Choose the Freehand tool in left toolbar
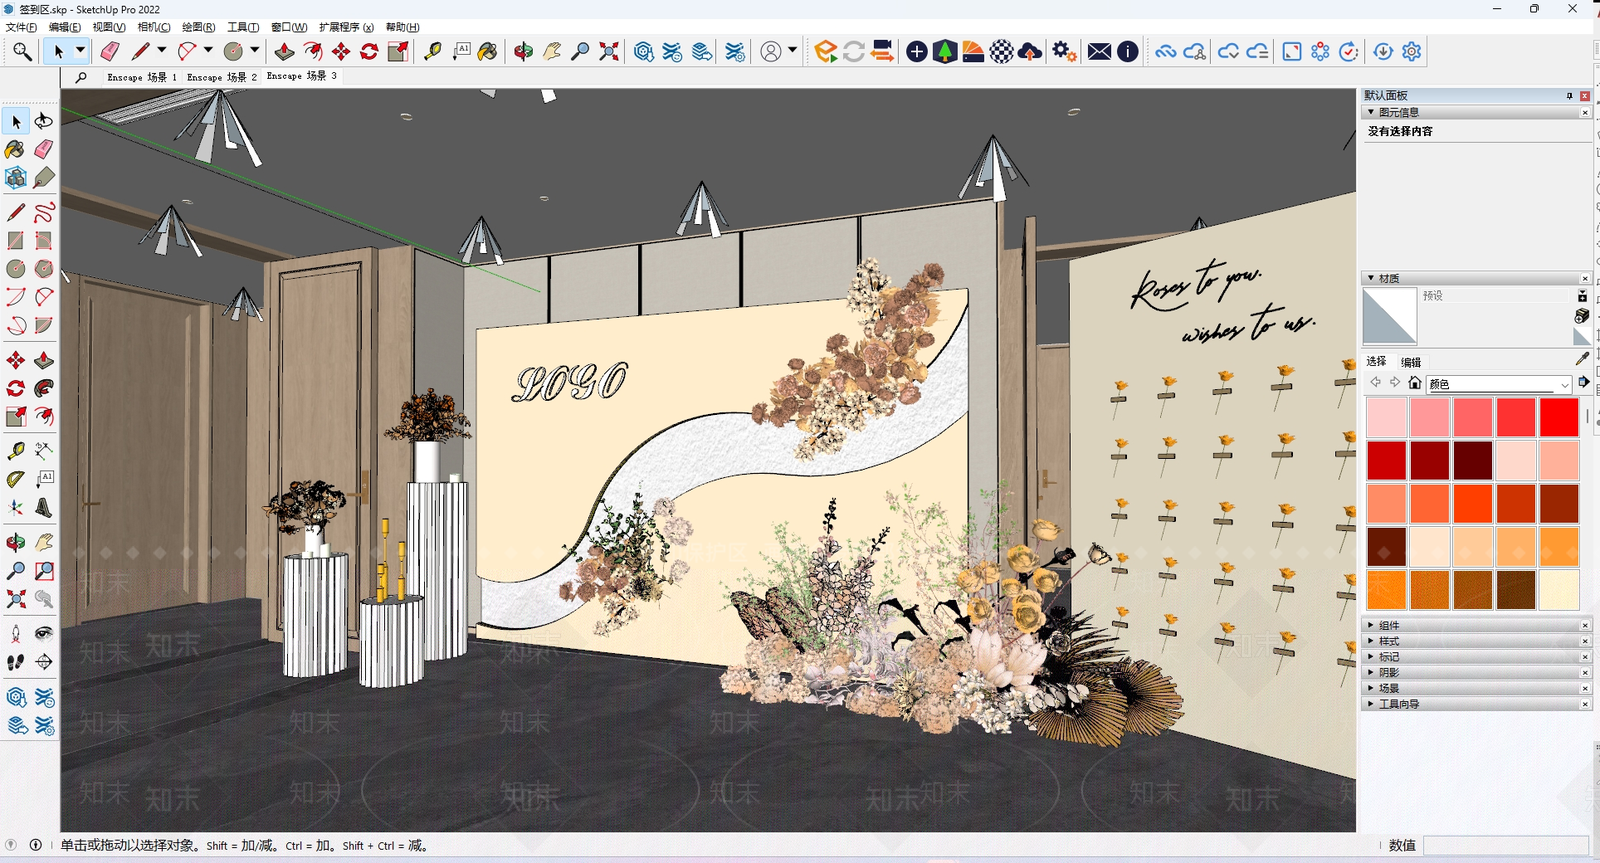Screen dimensions: 1600x863 point(44,212)
